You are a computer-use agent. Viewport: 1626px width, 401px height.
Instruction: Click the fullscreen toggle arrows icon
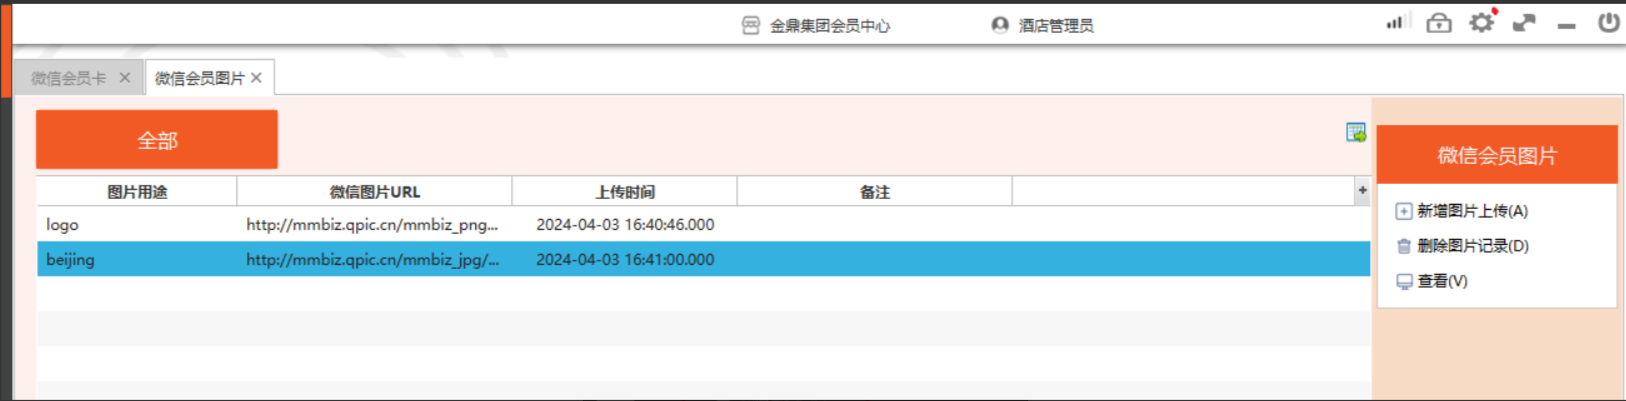point(1523,23)
